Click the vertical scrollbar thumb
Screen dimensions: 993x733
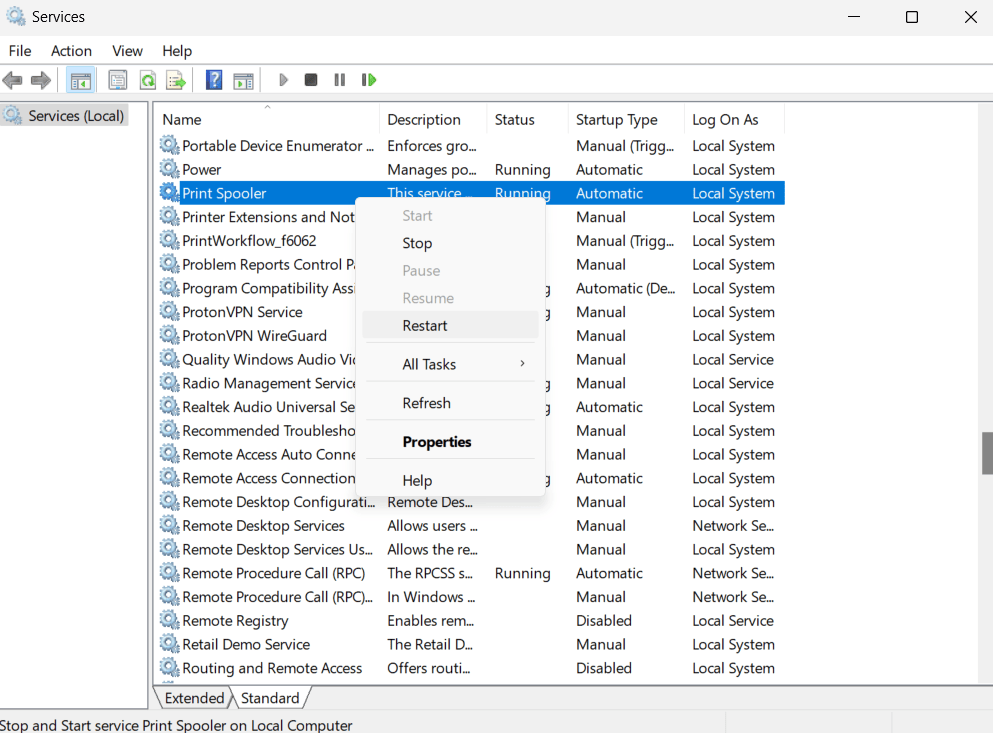[x=986, y=452]
